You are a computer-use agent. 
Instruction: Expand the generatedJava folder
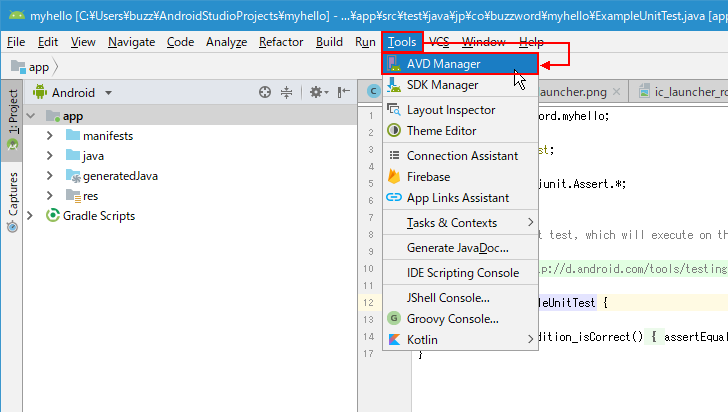coord(50,176)
